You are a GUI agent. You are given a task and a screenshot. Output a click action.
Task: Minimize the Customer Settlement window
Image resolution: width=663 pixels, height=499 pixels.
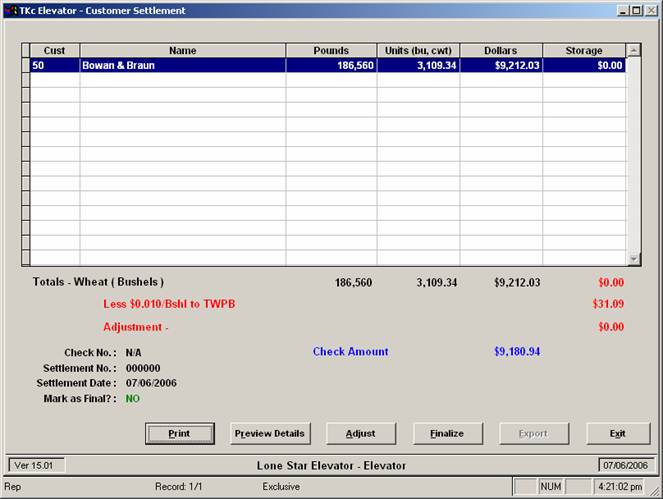pyautogui.click(x=624, y=10)
